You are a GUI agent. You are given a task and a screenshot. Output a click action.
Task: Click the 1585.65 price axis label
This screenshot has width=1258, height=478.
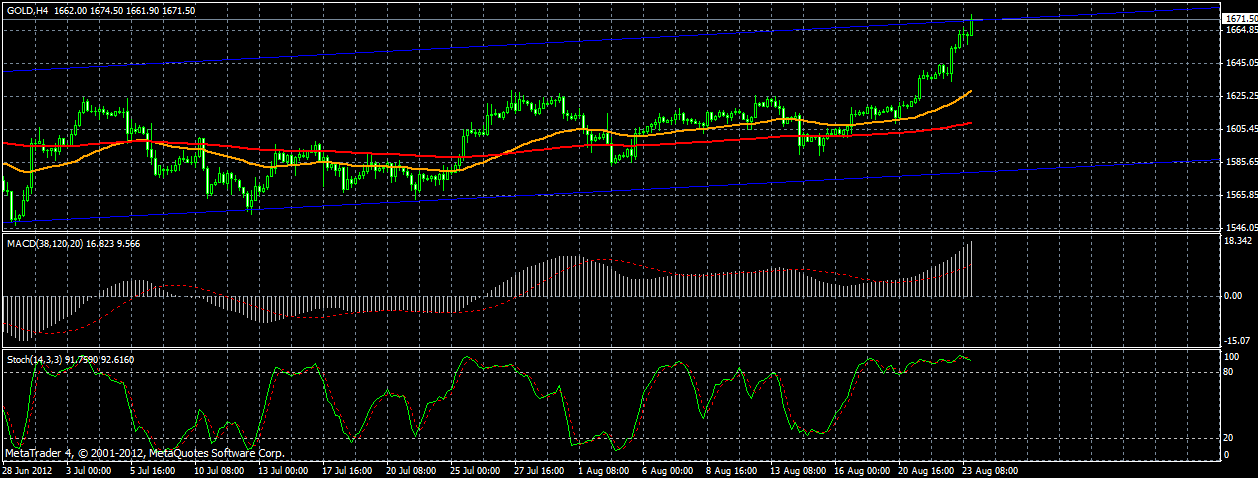(1240, 162)
